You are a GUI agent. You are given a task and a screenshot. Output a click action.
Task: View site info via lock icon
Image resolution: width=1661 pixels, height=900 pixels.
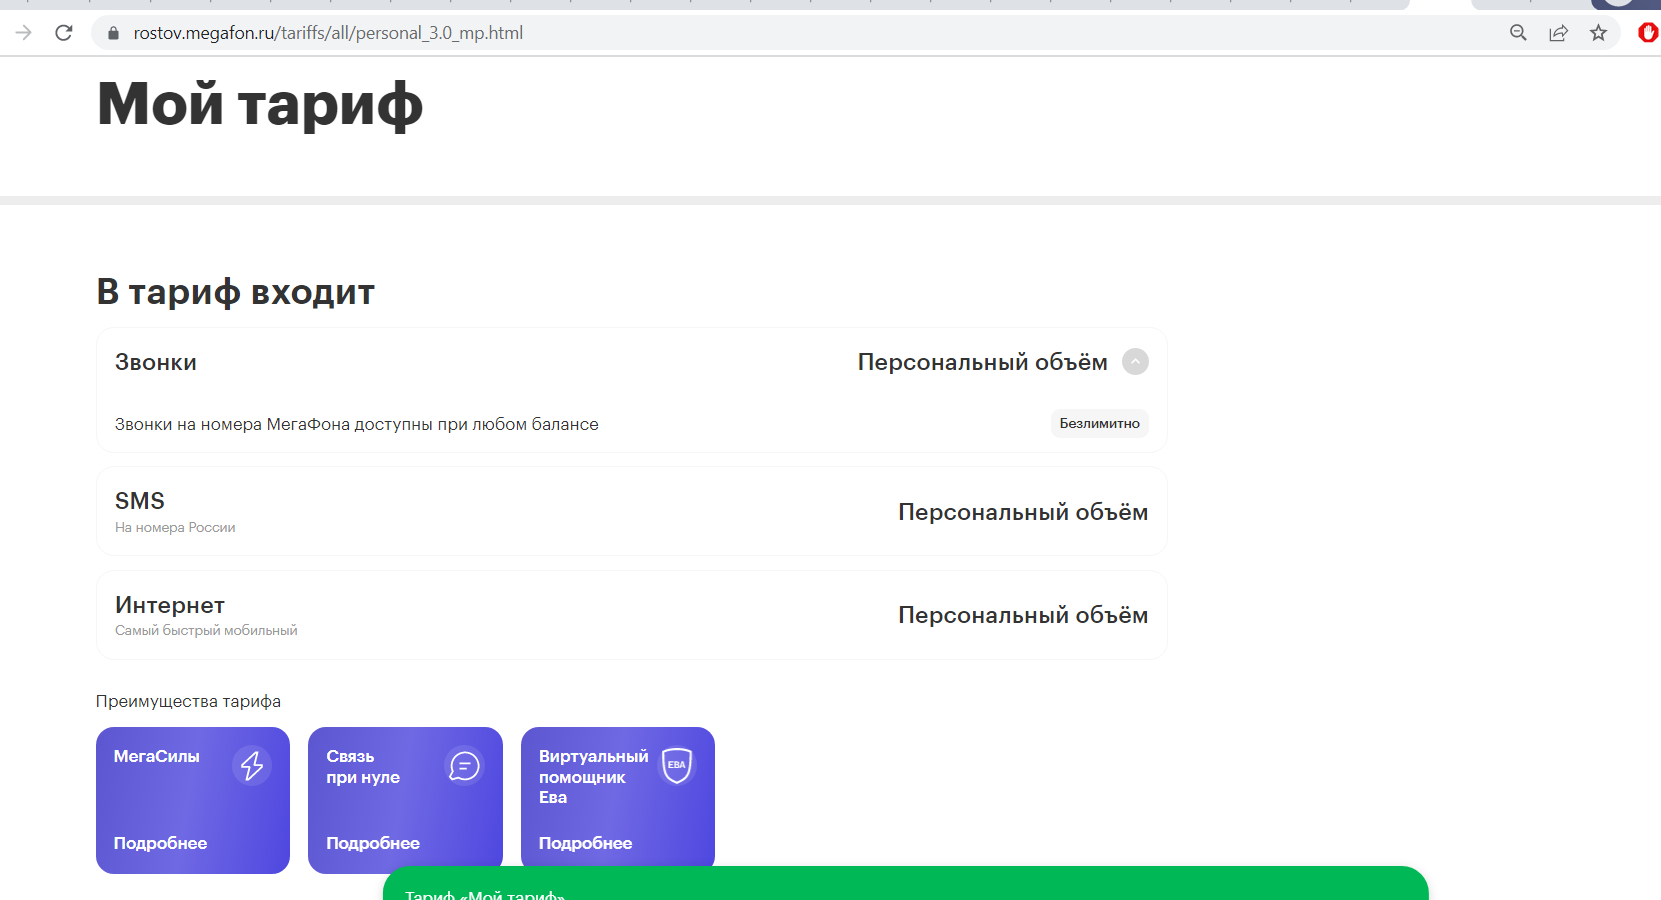point(113,33)
